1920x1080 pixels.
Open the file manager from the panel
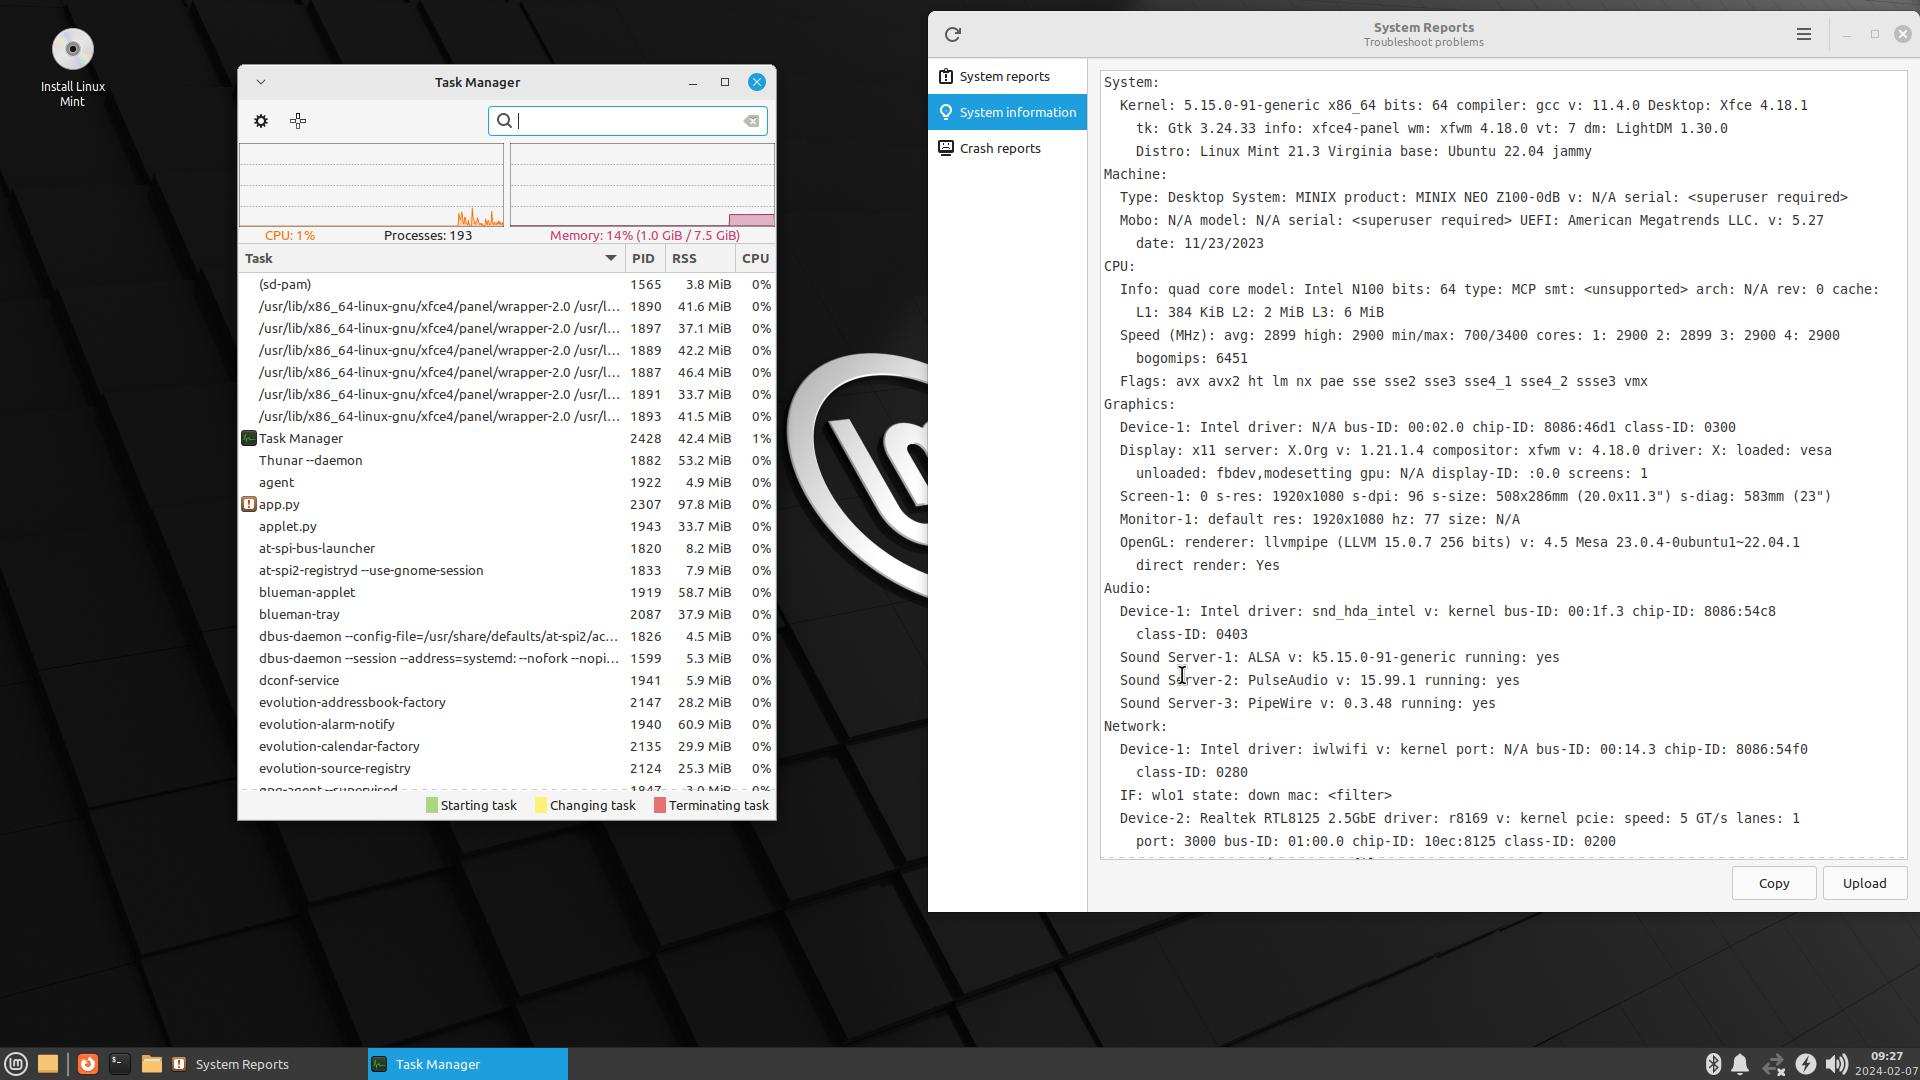click(152, 1064)
